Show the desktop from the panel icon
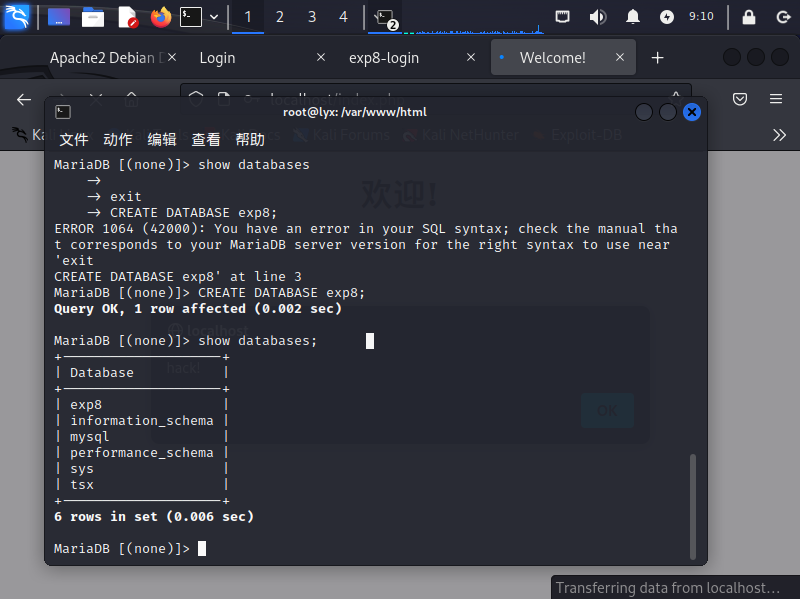 click(59, 17)
